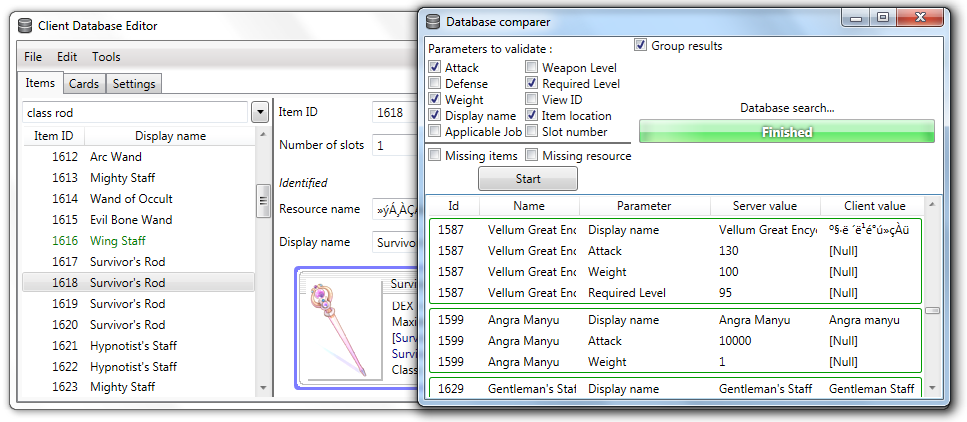The width and height of the screenshot is (967, 422).
Task: Select item 1620 Survivor's Rod
Action: 139,325
